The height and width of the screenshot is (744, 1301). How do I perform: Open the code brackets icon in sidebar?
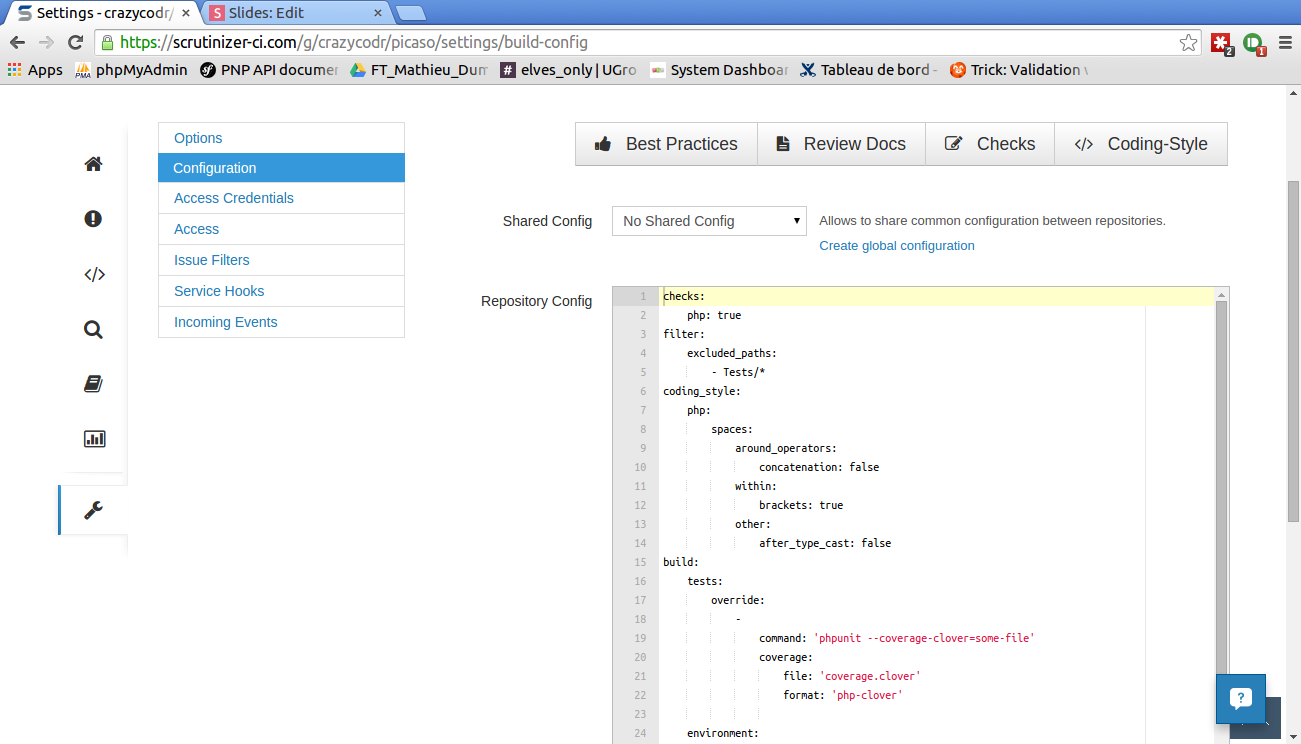click(93, 274)
